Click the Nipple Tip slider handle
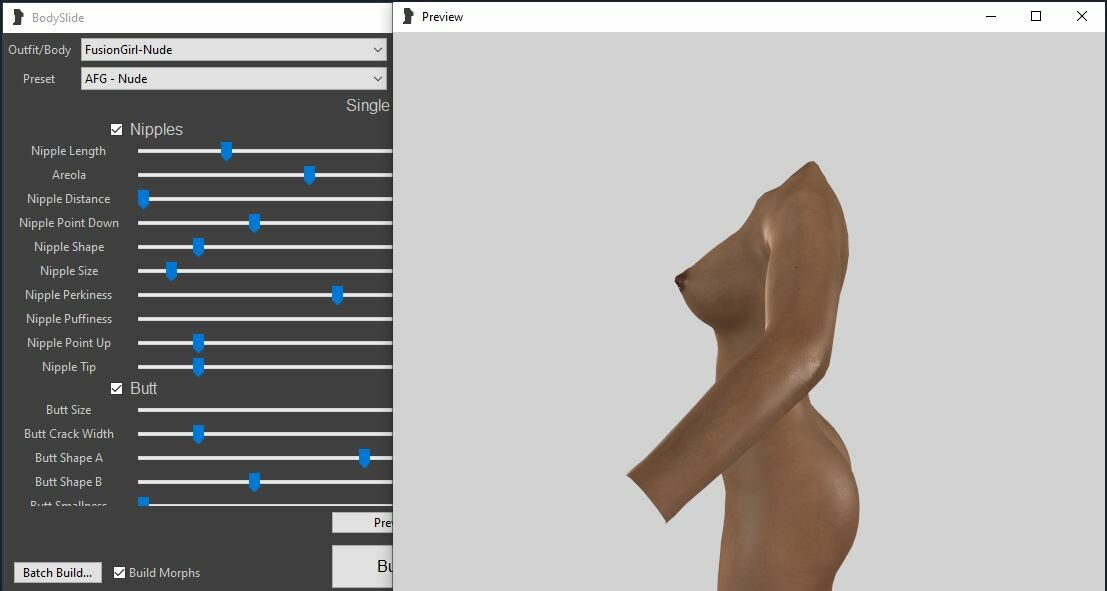The image size is (1107, 591). [x=198, y=367]
